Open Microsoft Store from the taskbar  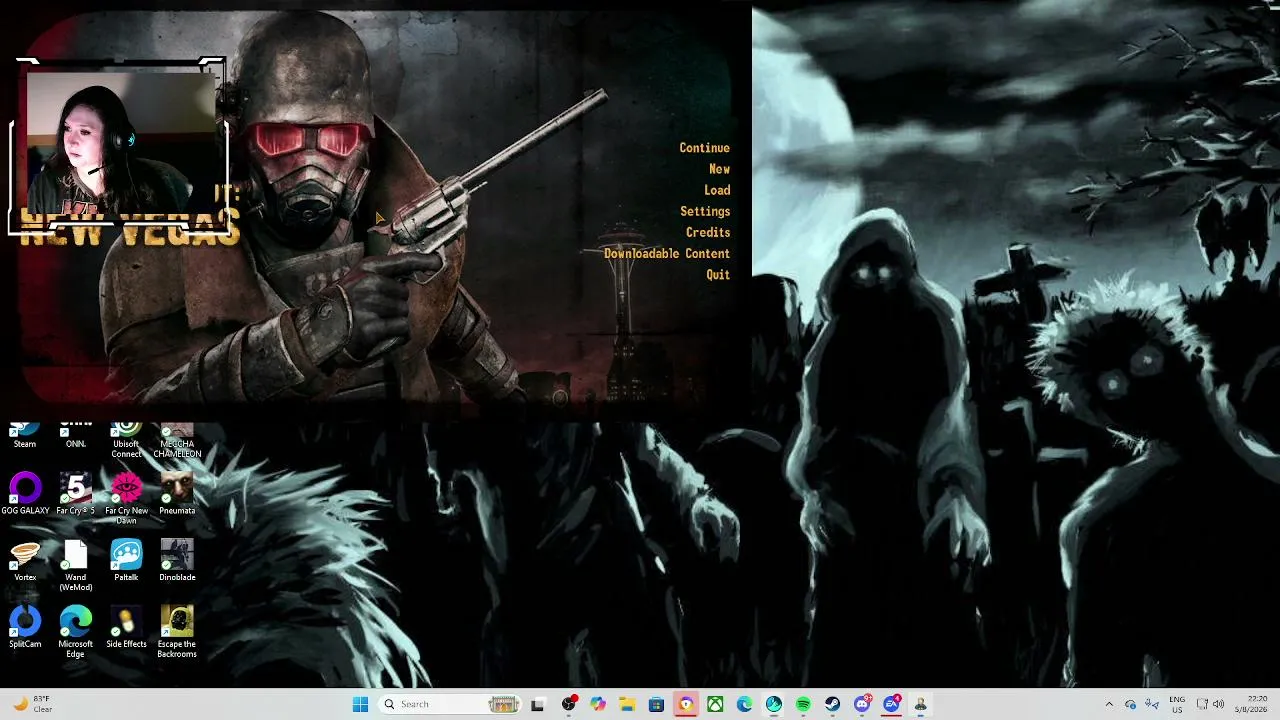tap(656, 704)
